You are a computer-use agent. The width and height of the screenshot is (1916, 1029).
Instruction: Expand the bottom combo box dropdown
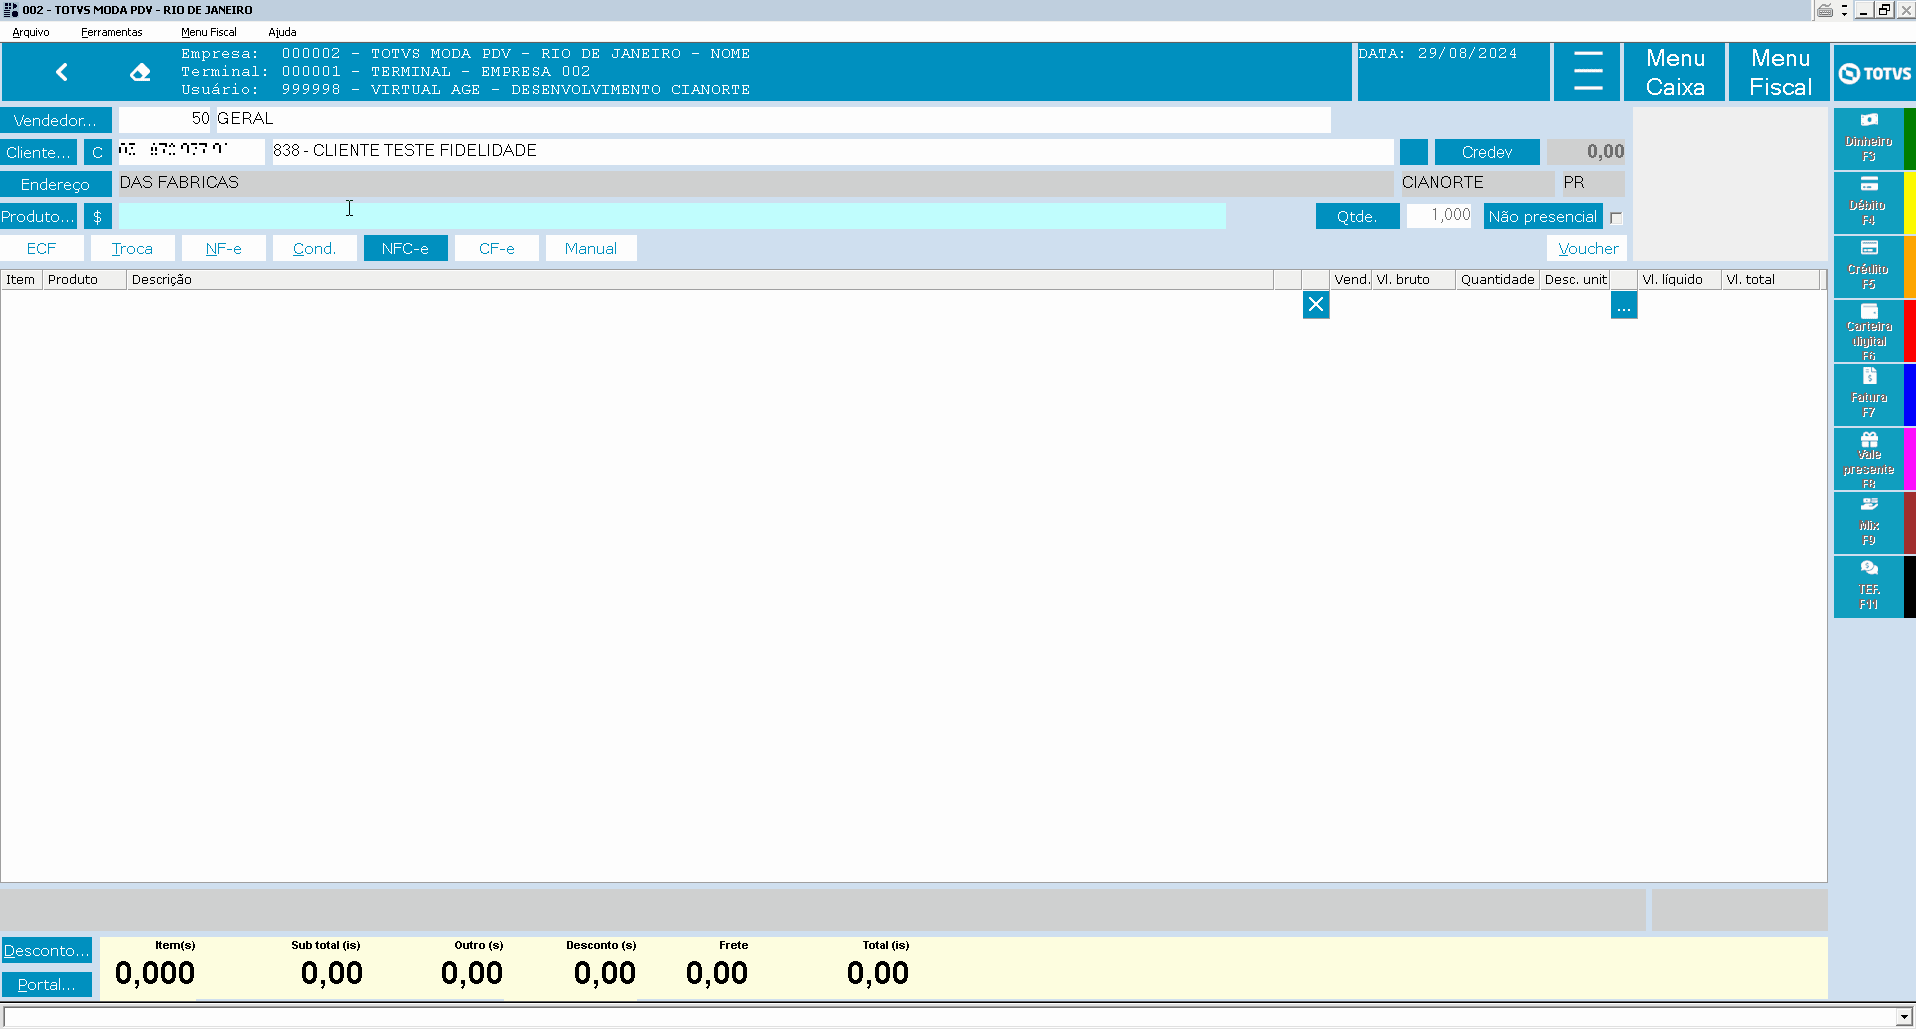click(1904, 1017)
